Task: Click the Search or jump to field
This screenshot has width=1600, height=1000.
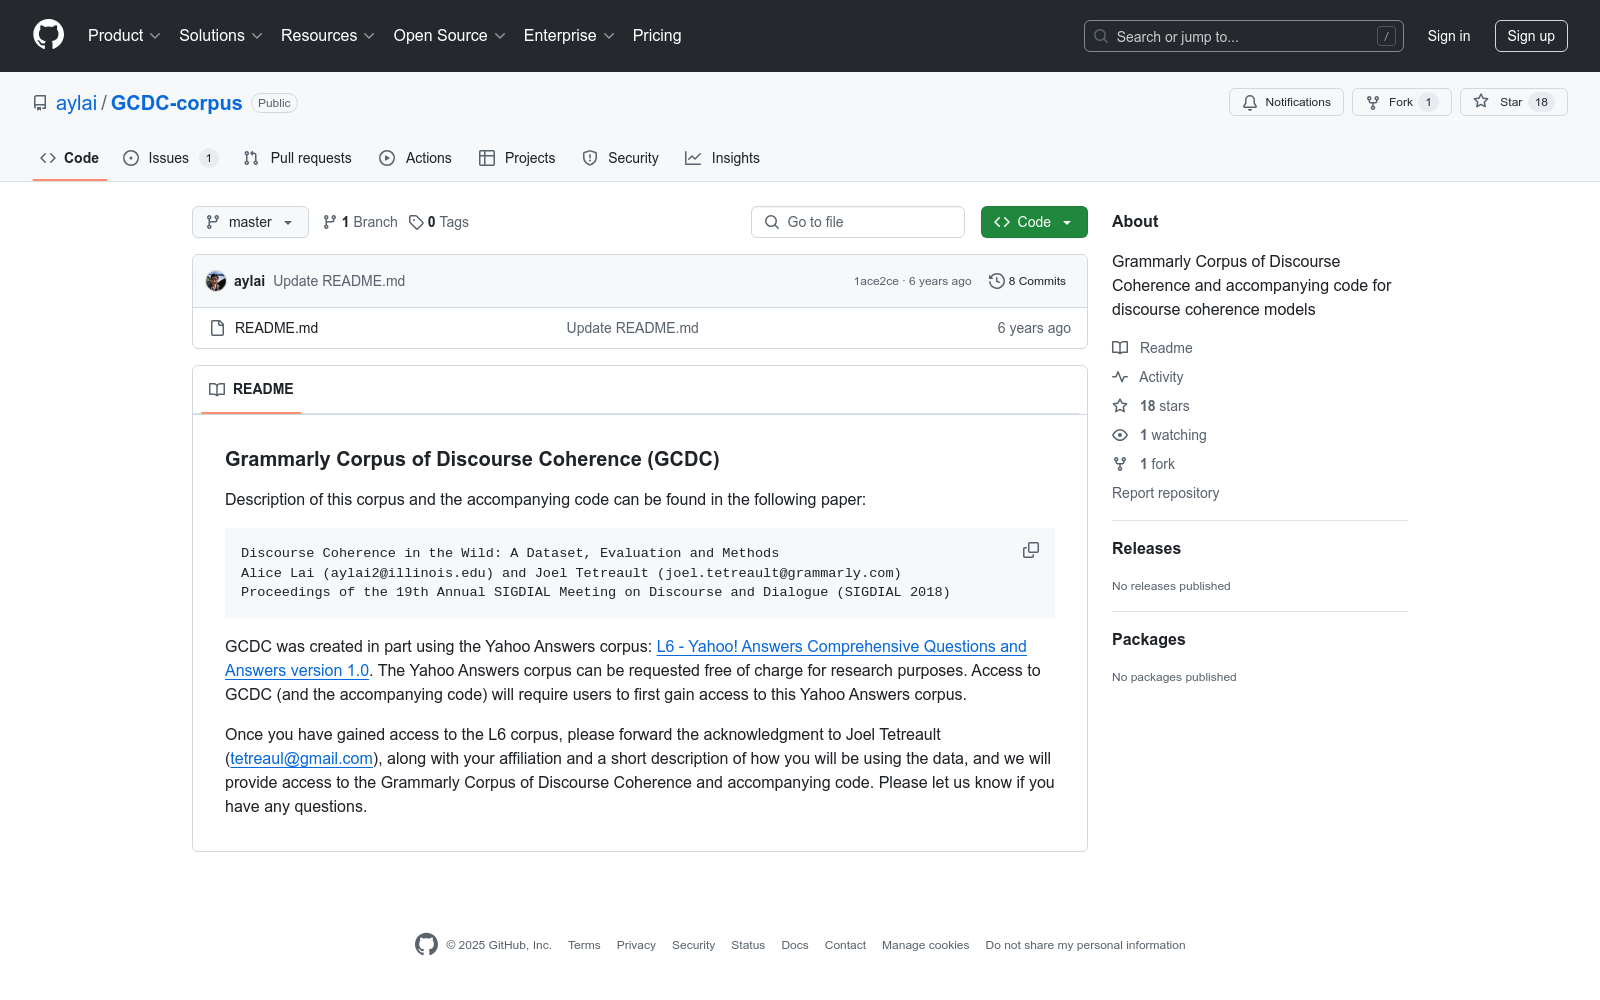Action: [1244, 36]
